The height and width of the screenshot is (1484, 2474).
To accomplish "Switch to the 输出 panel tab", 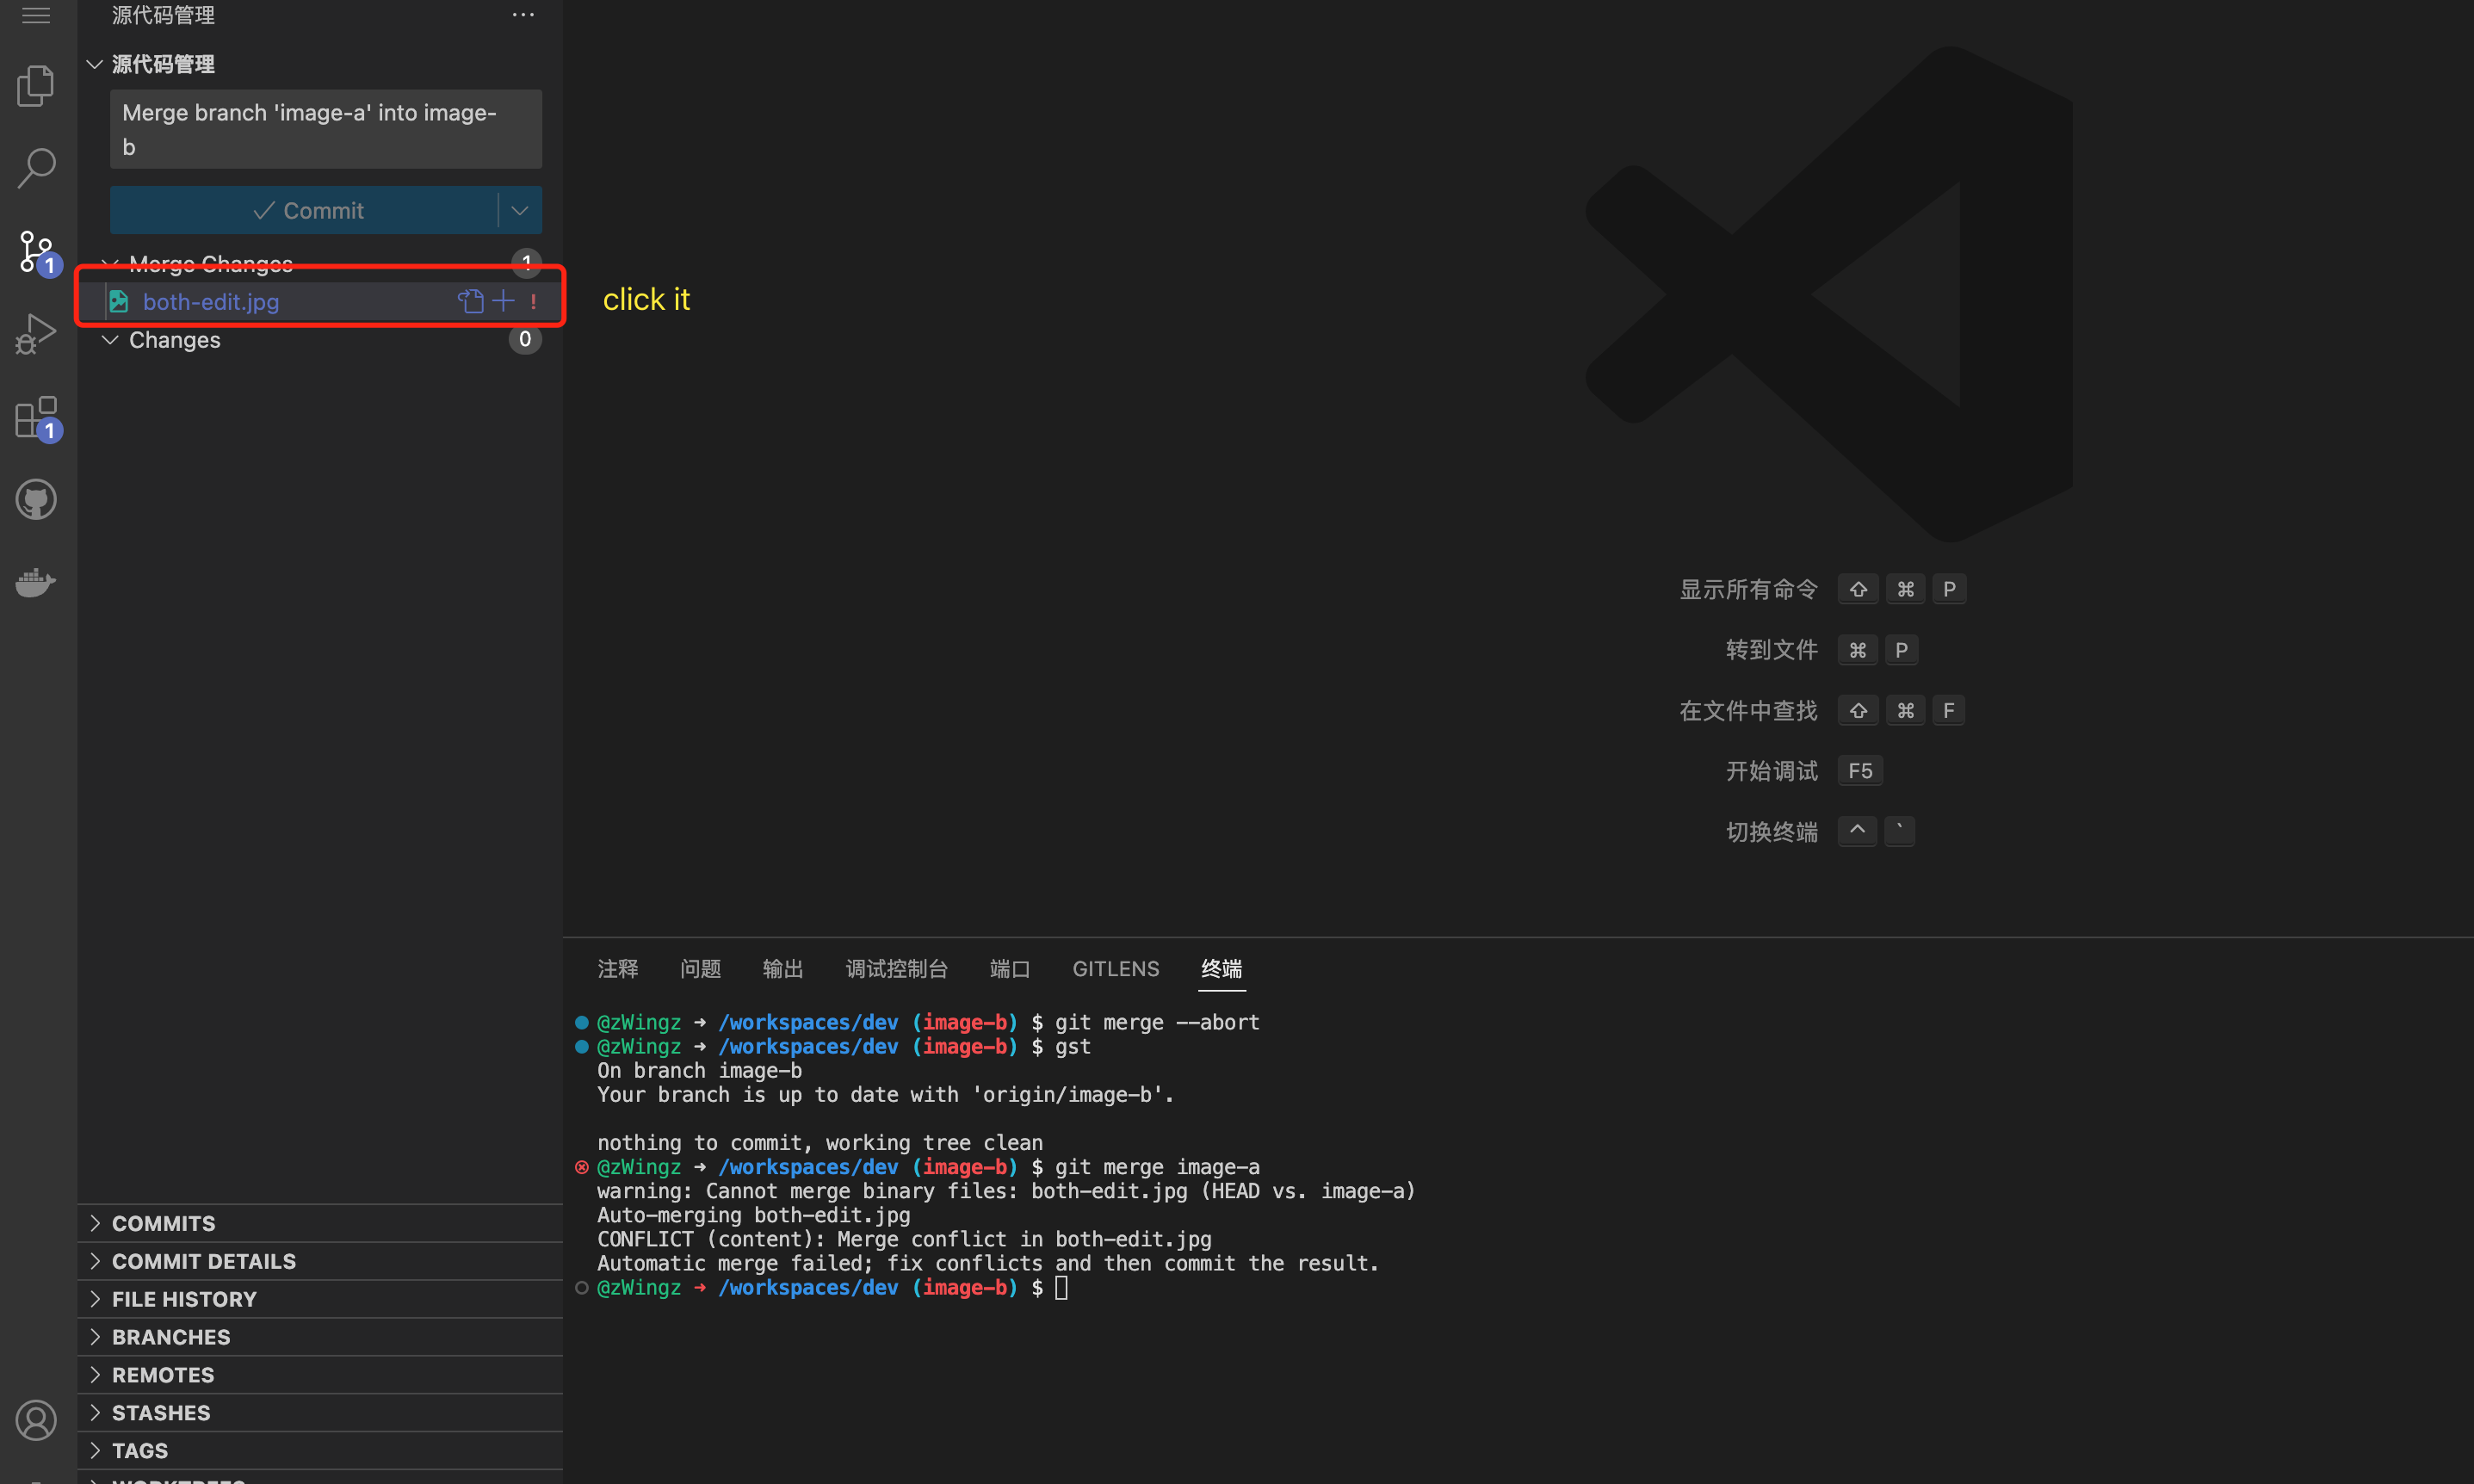I will tap(783, 969).
